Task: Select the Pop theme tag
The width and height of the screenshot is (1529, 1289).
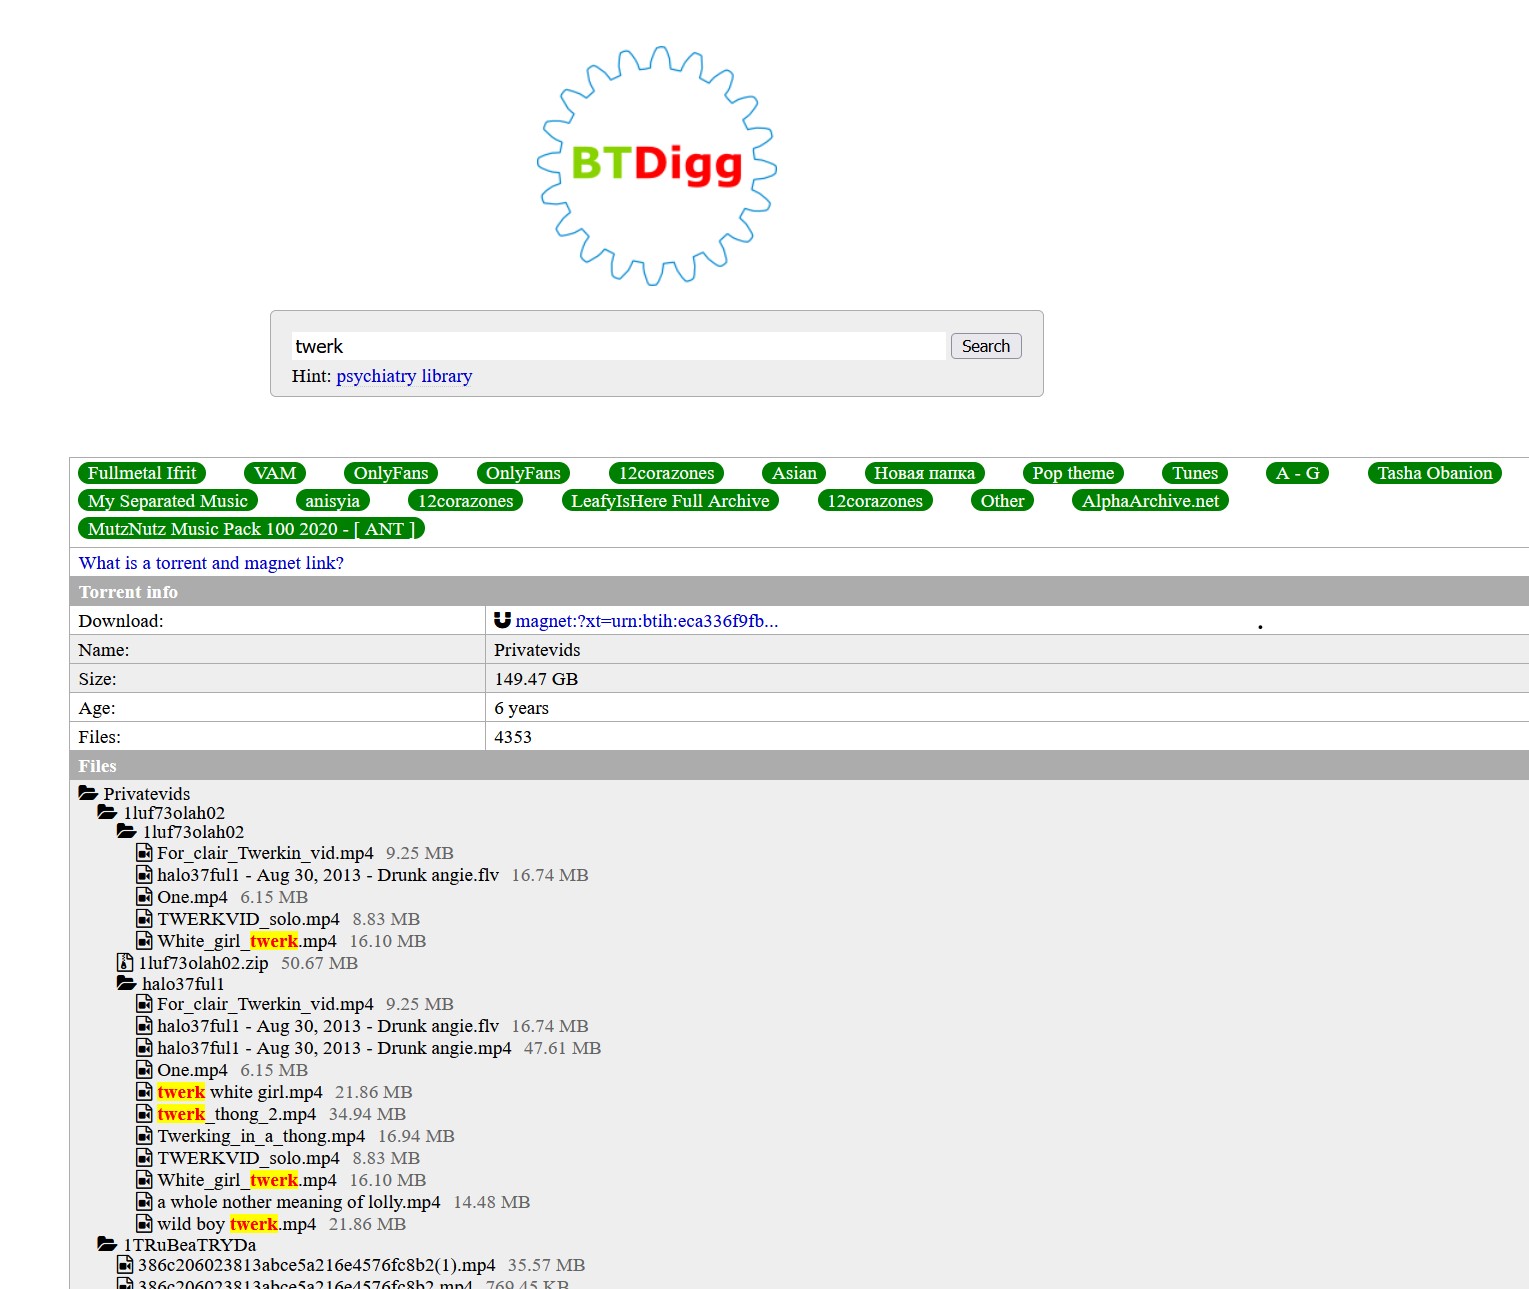Action: 1073,473
